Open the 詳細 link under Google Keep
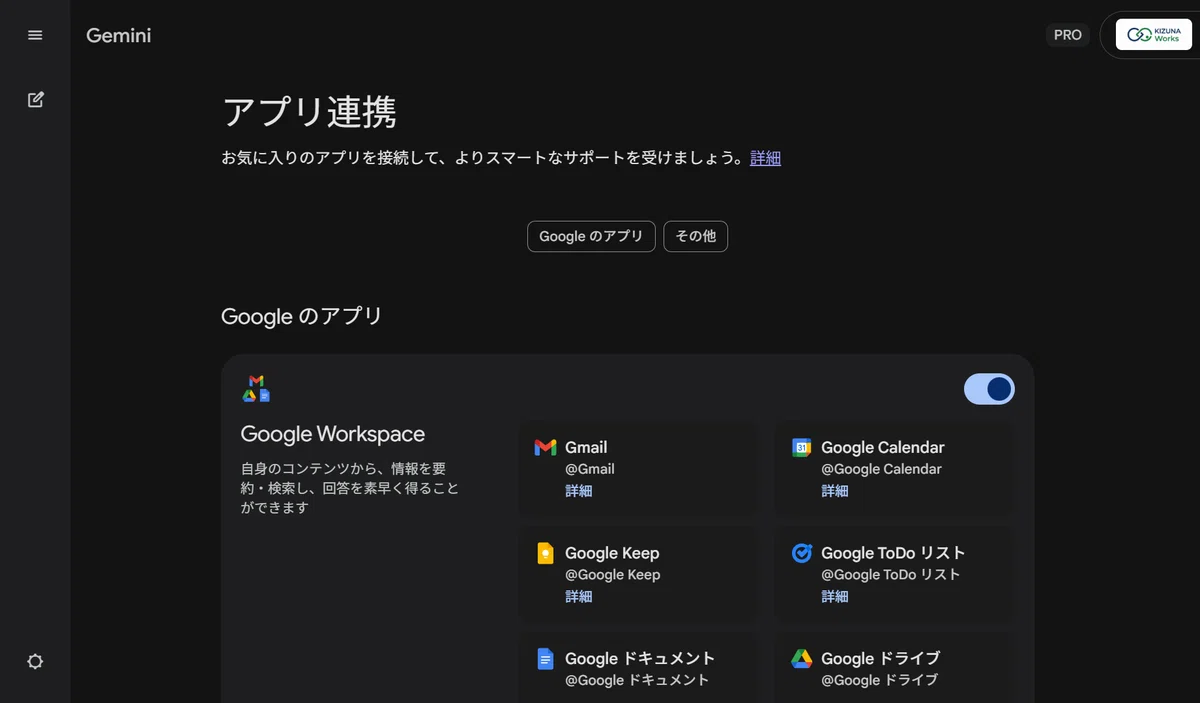The height and width of the screenshot is (703, 1200). [579, 596]
